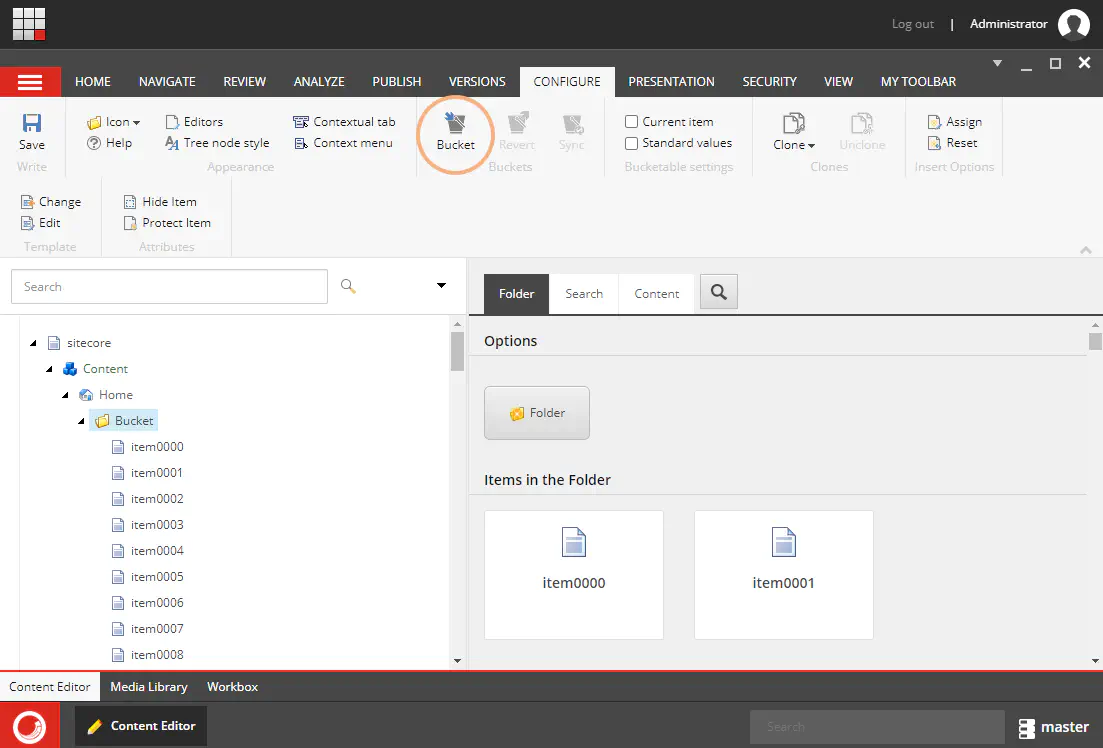This screenshot has height=748, width=1103.
Task: Select item0008 in the content tree
Action: click(148, 655)
